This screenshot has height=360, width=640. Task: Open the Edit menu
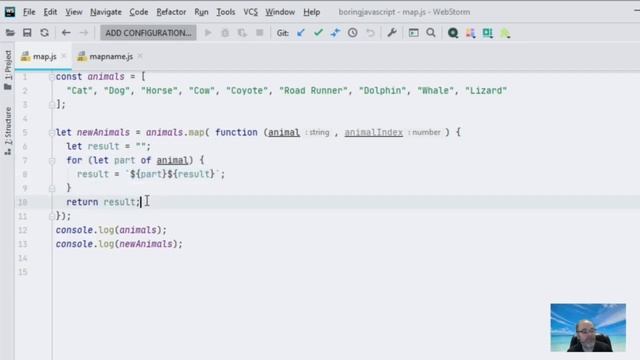50,12
